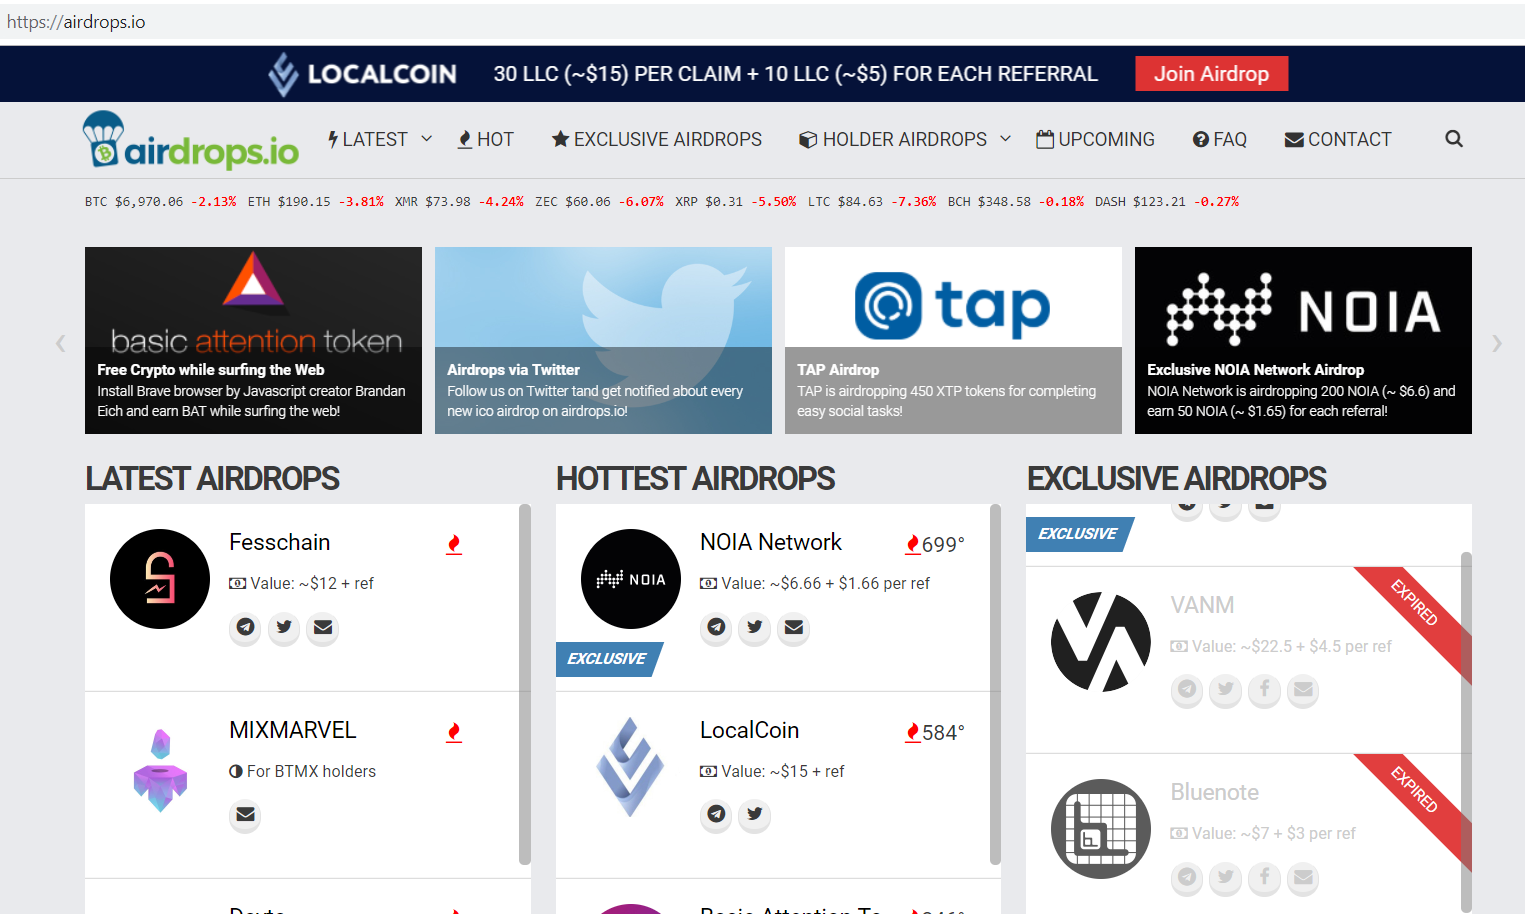Open the MIXMARVEL airdrop title link
This screenshot has width=1525, height=914.
click(292, 730)
